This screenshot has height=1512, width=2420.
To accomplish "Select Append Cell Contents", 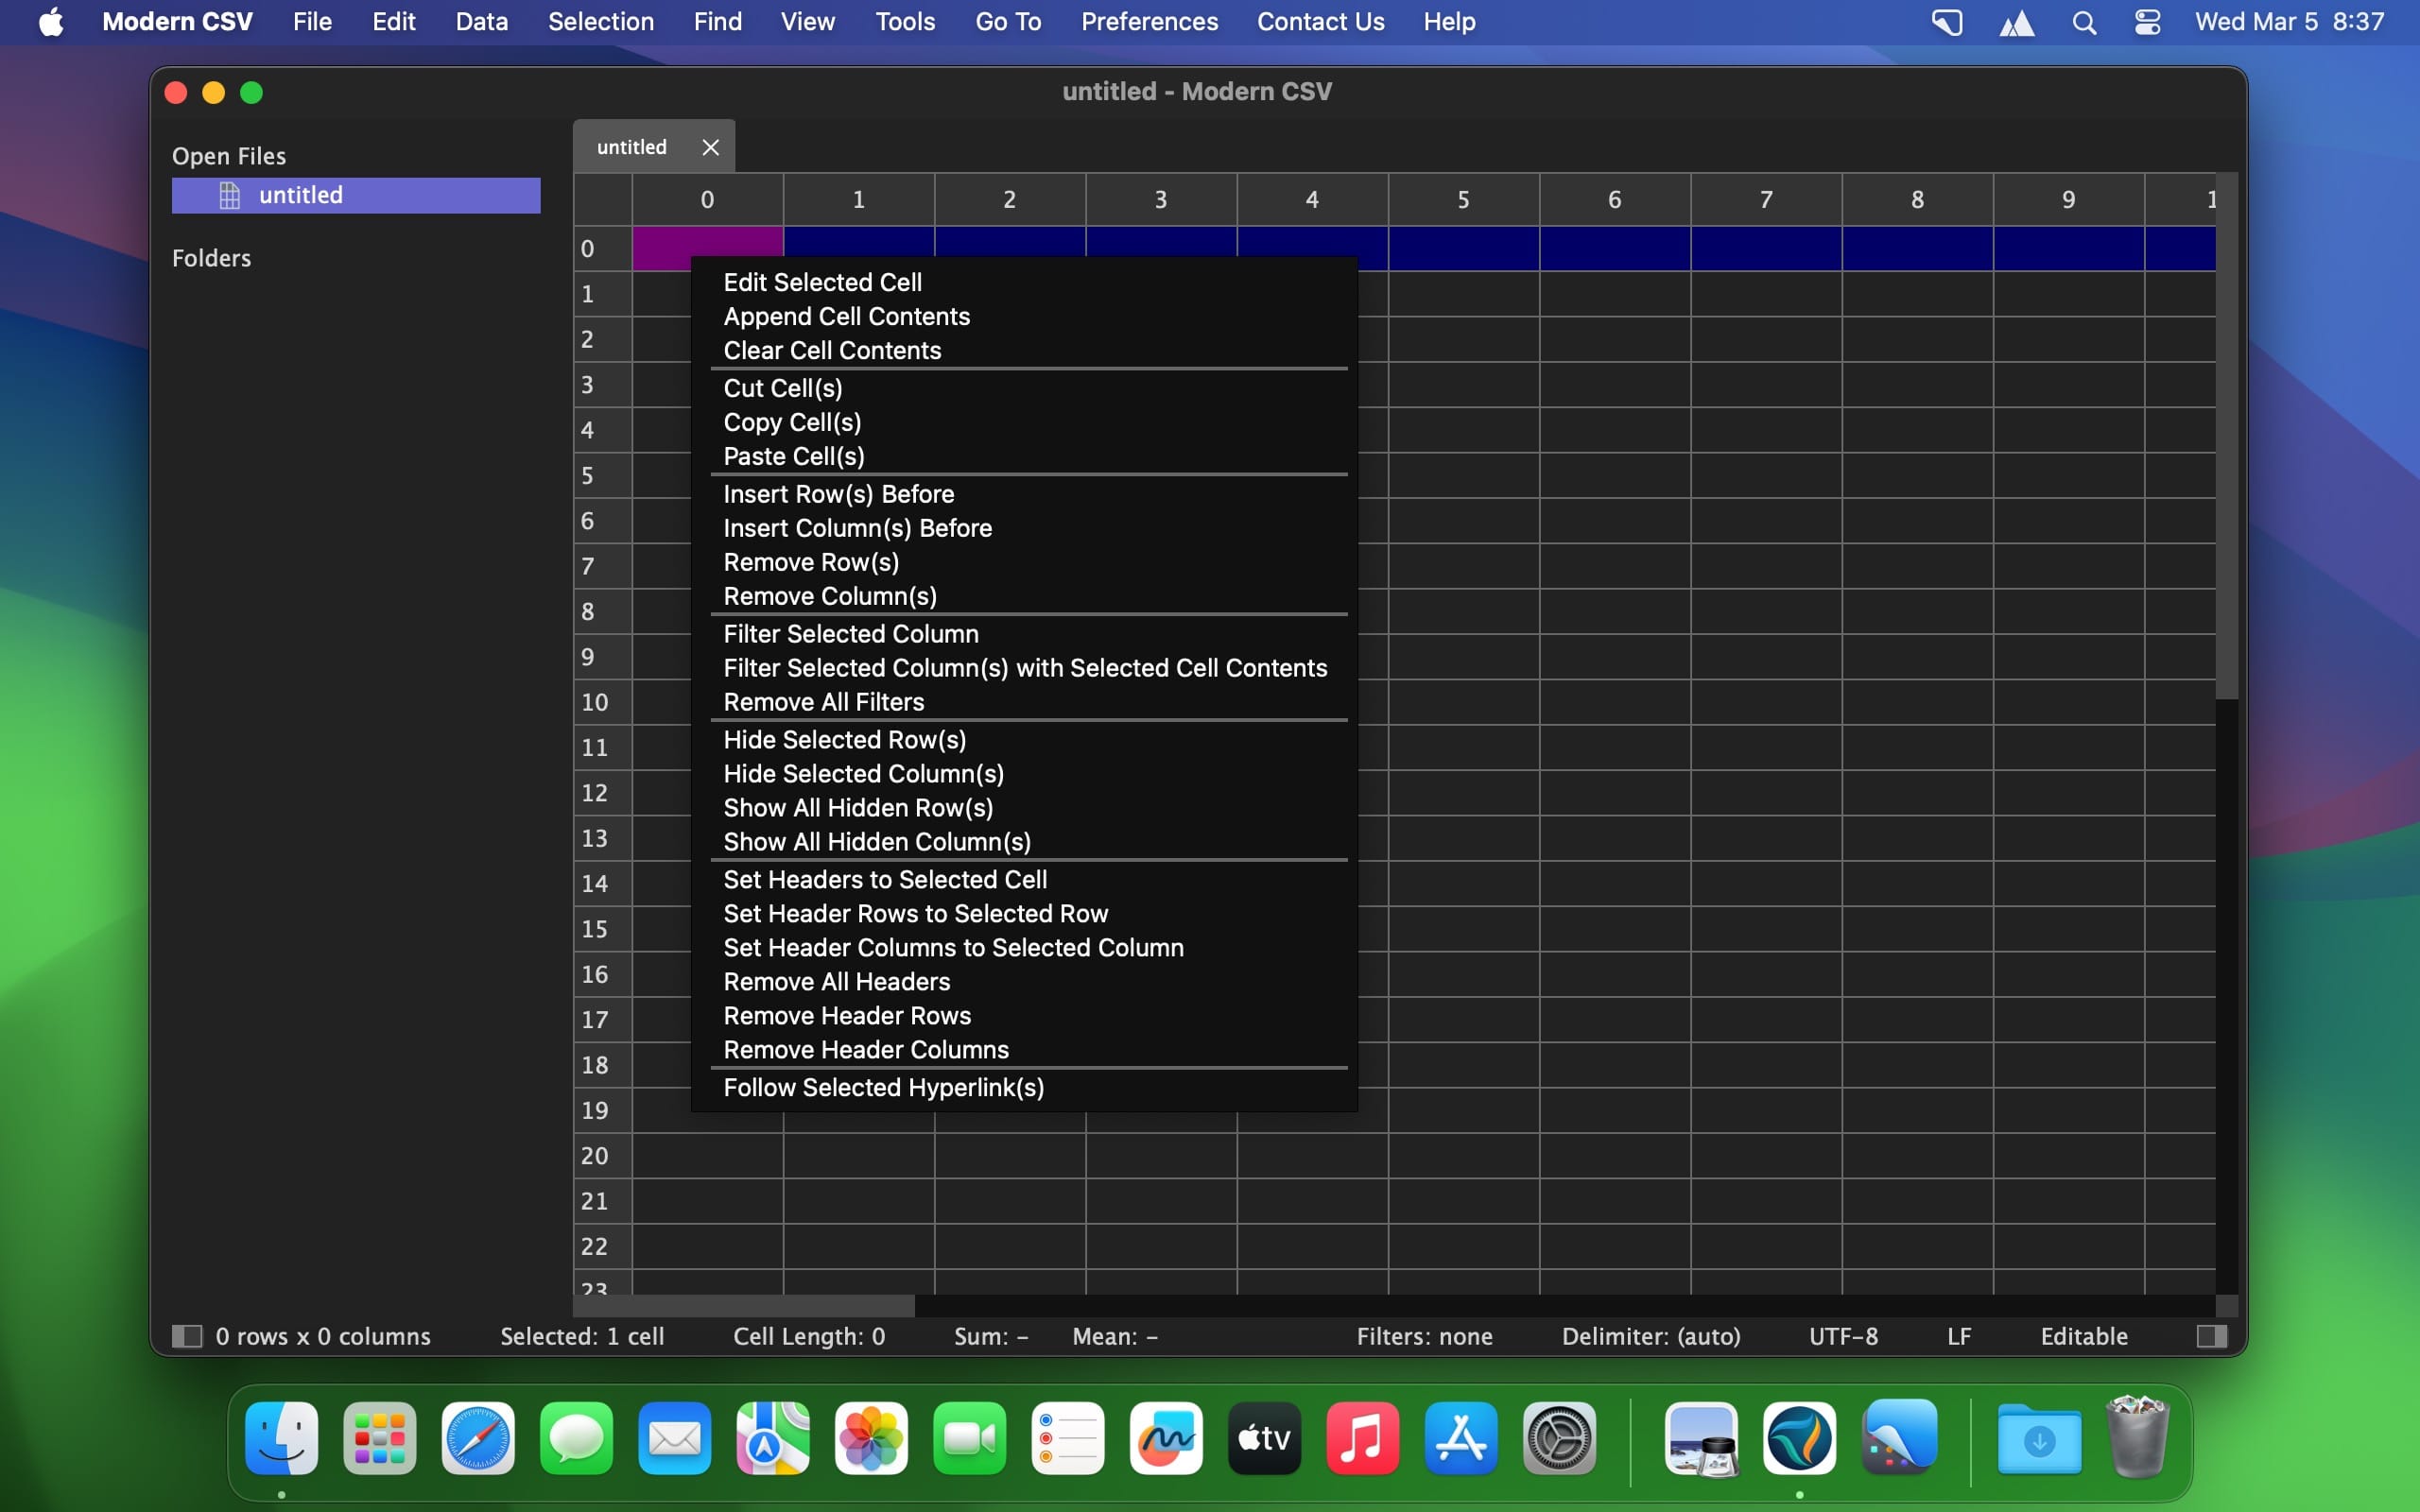I will click(x=847, y=316).
